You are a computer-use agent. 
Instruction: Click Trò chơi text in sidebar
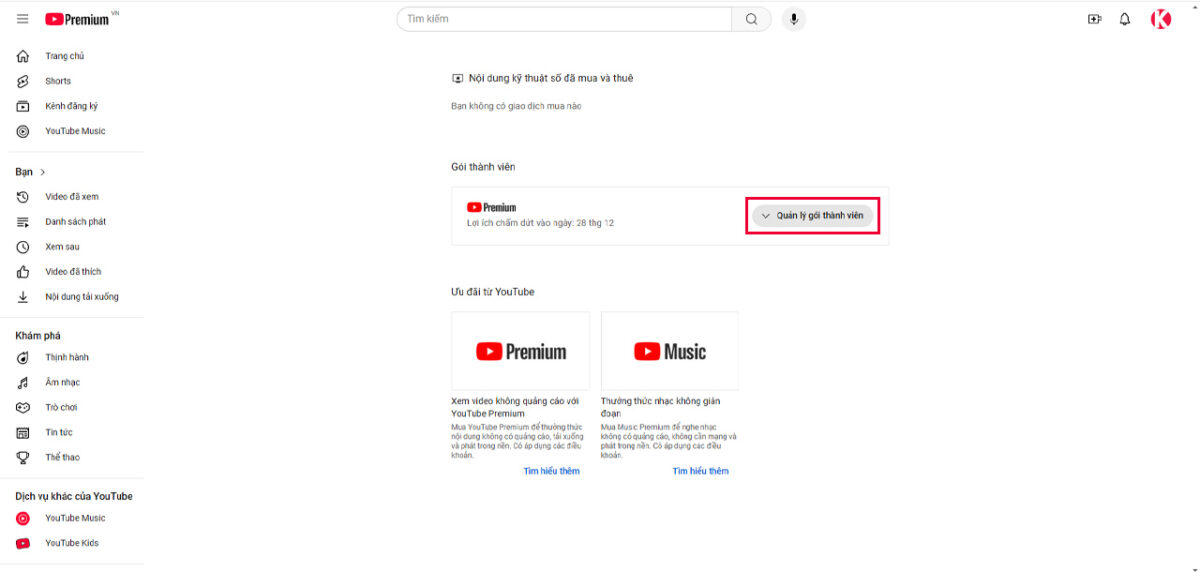pyautogui.click(x=61, y=408)
